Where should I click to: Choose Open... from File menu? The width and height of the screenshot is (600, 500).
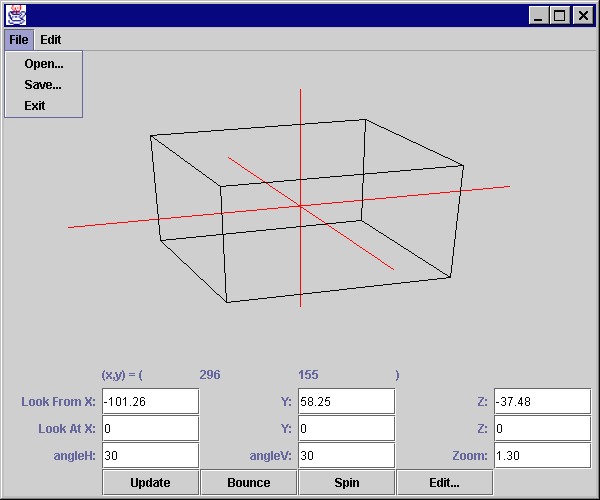(44, 64)
